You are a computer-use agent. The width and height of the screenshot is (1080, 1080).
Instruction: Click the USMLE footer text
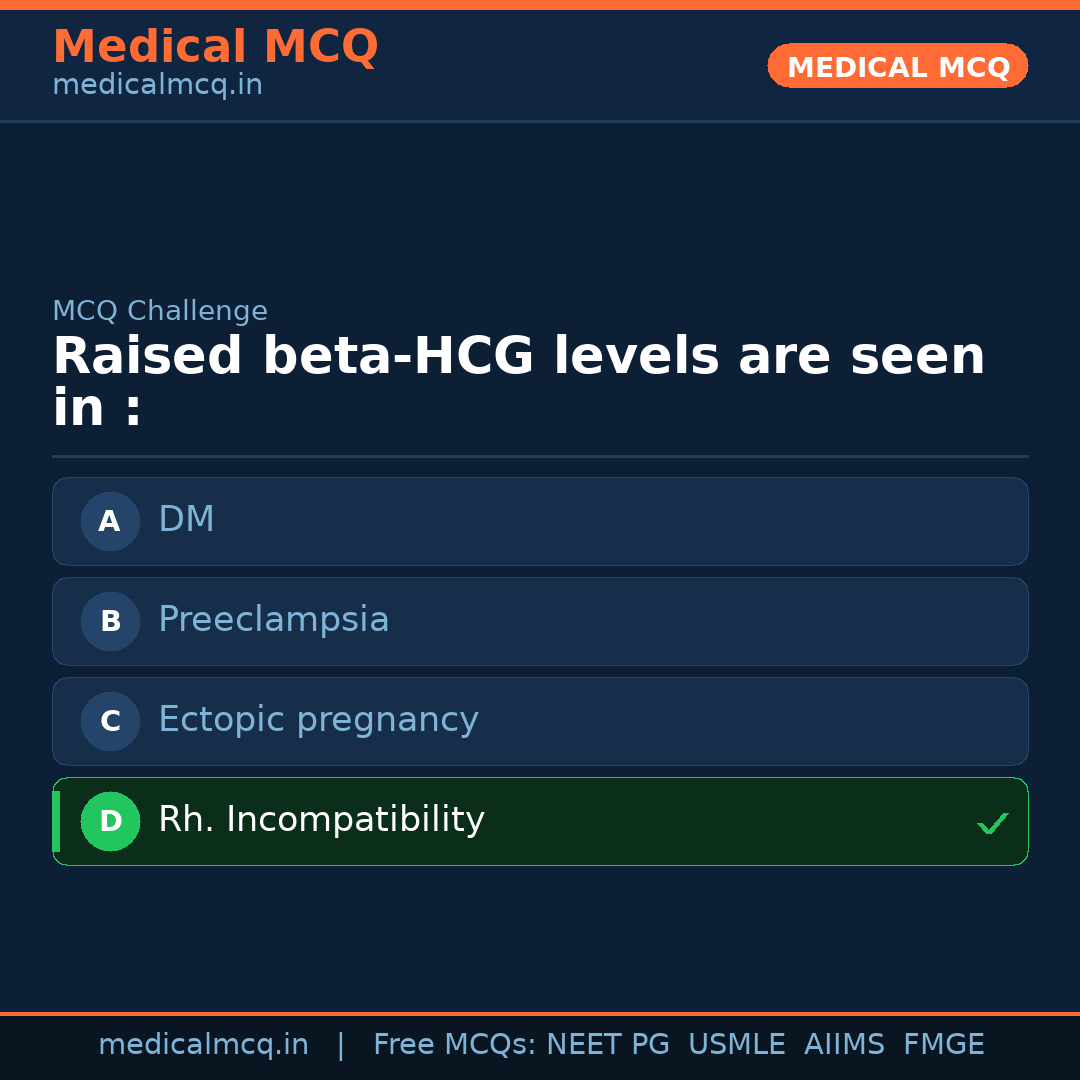[x=736, y=1045]
